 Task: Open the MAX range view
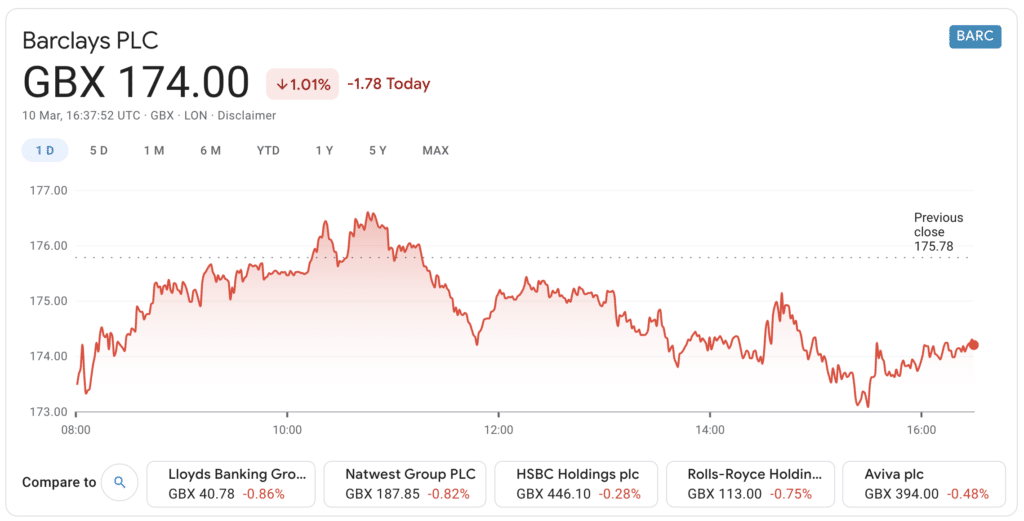436,151
